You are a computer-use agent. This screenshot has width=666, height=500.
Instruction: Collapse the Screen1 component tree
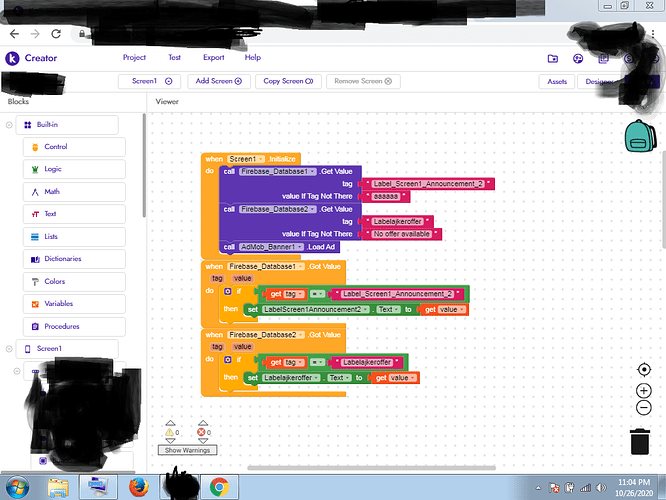click(9, 349)
